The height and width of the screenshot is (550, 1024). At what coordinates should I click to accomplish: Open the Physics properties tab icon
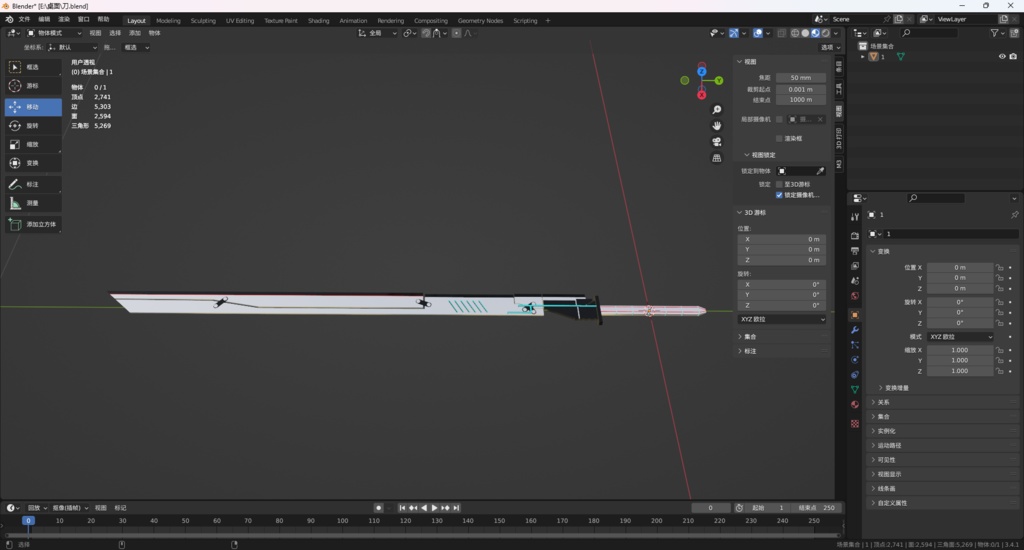coord(855,360)
